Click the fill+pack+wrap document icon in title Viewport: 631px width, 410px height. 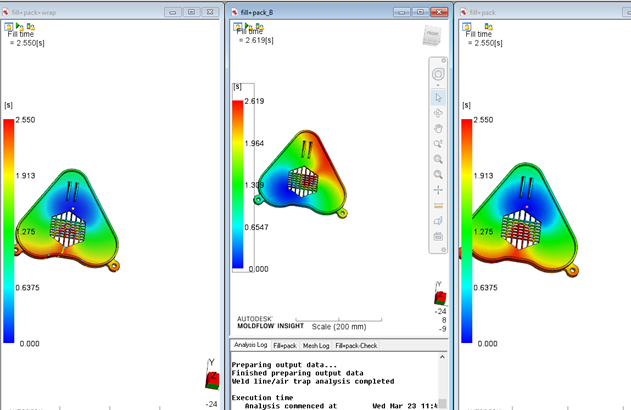tap(6, 12)
